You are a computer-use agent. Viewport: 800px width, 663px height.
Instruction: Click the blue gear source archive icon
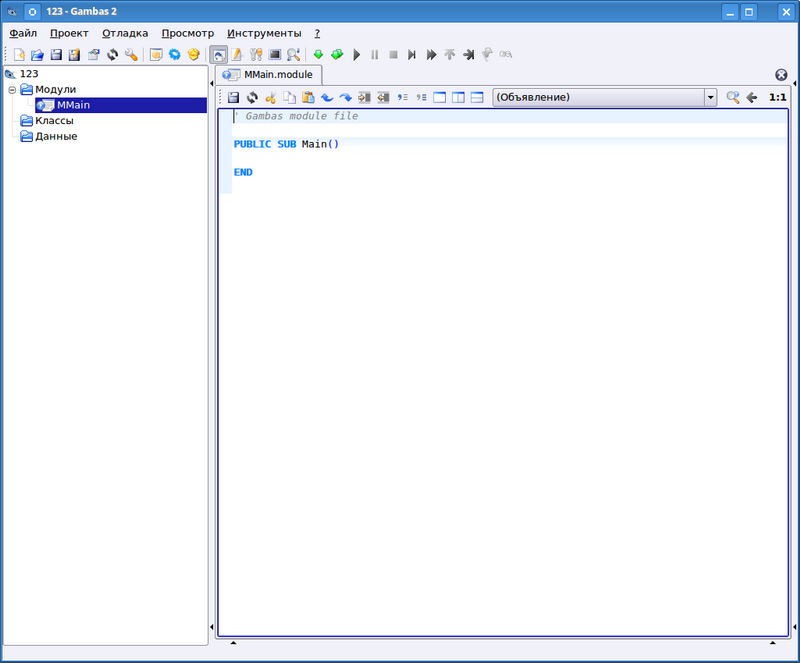point(174,54)
